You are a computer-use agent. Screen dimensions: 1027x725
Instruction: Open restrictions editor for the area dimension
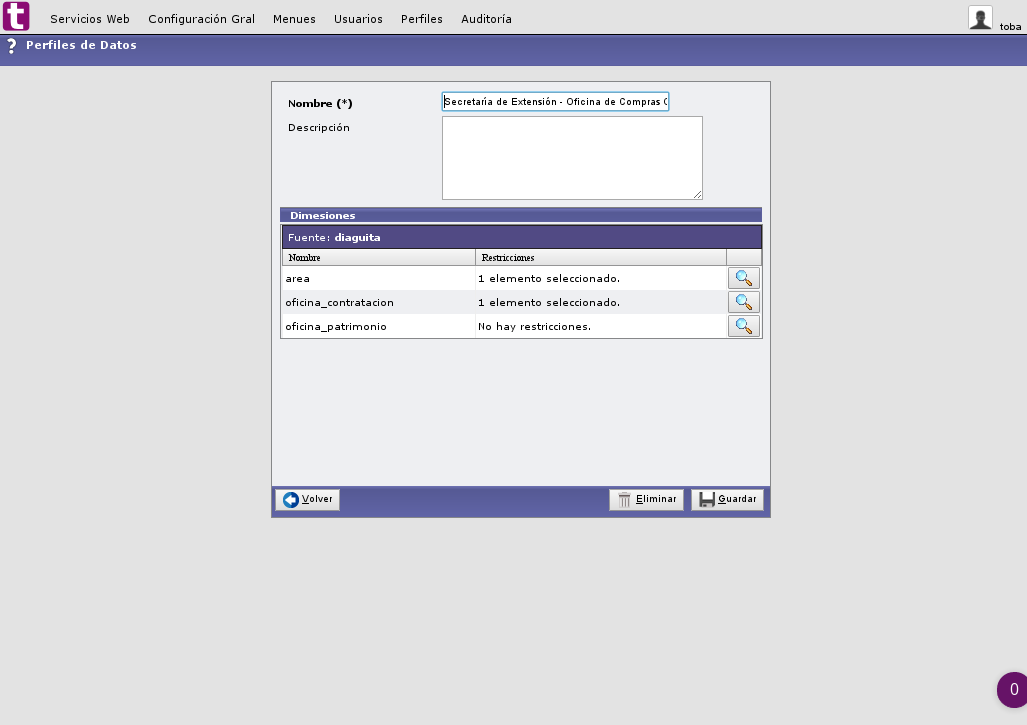743,278
